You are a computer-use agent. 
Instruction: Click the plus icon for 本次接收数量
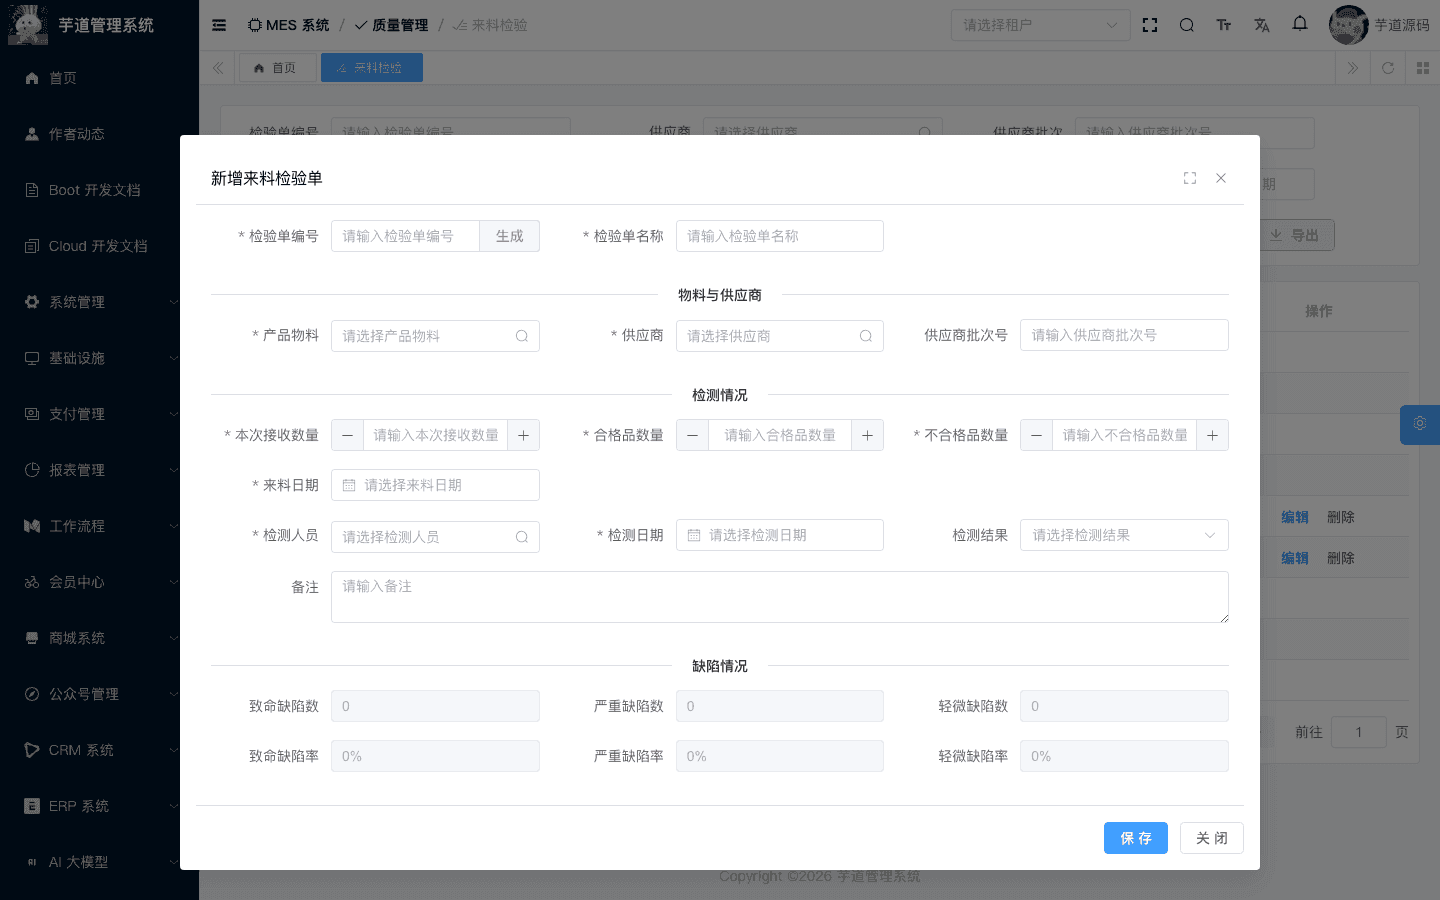[524, 435]
